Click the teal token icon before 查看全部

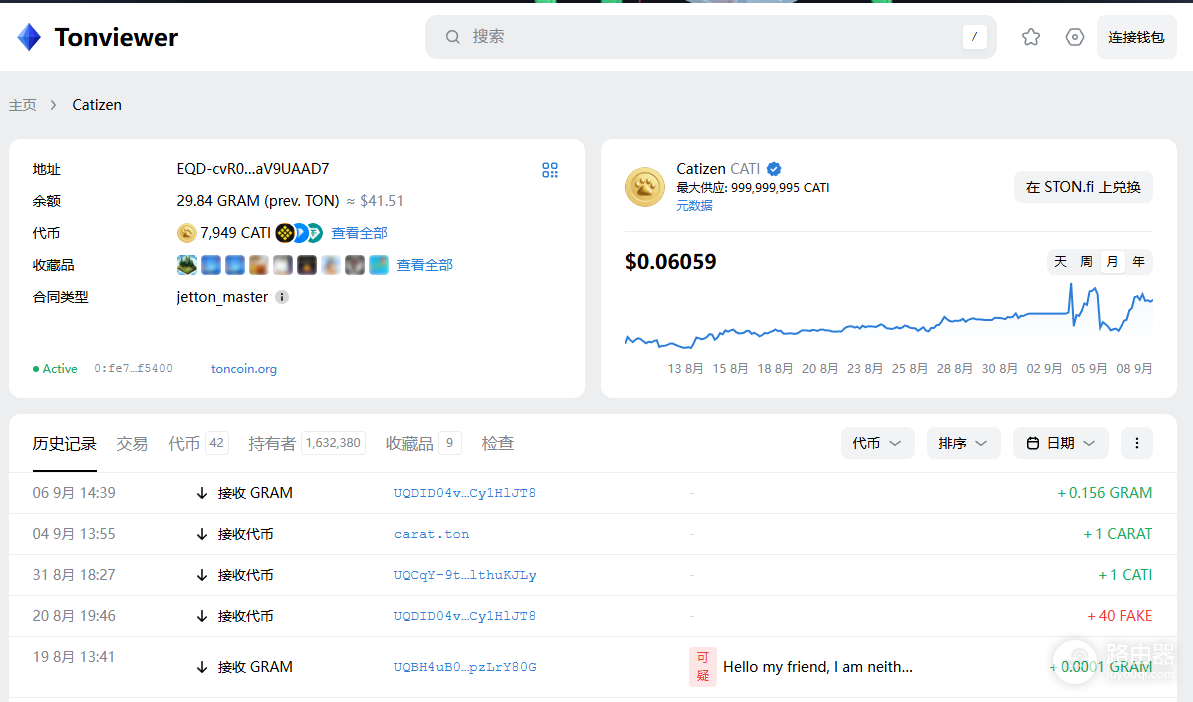coord(315,233)
